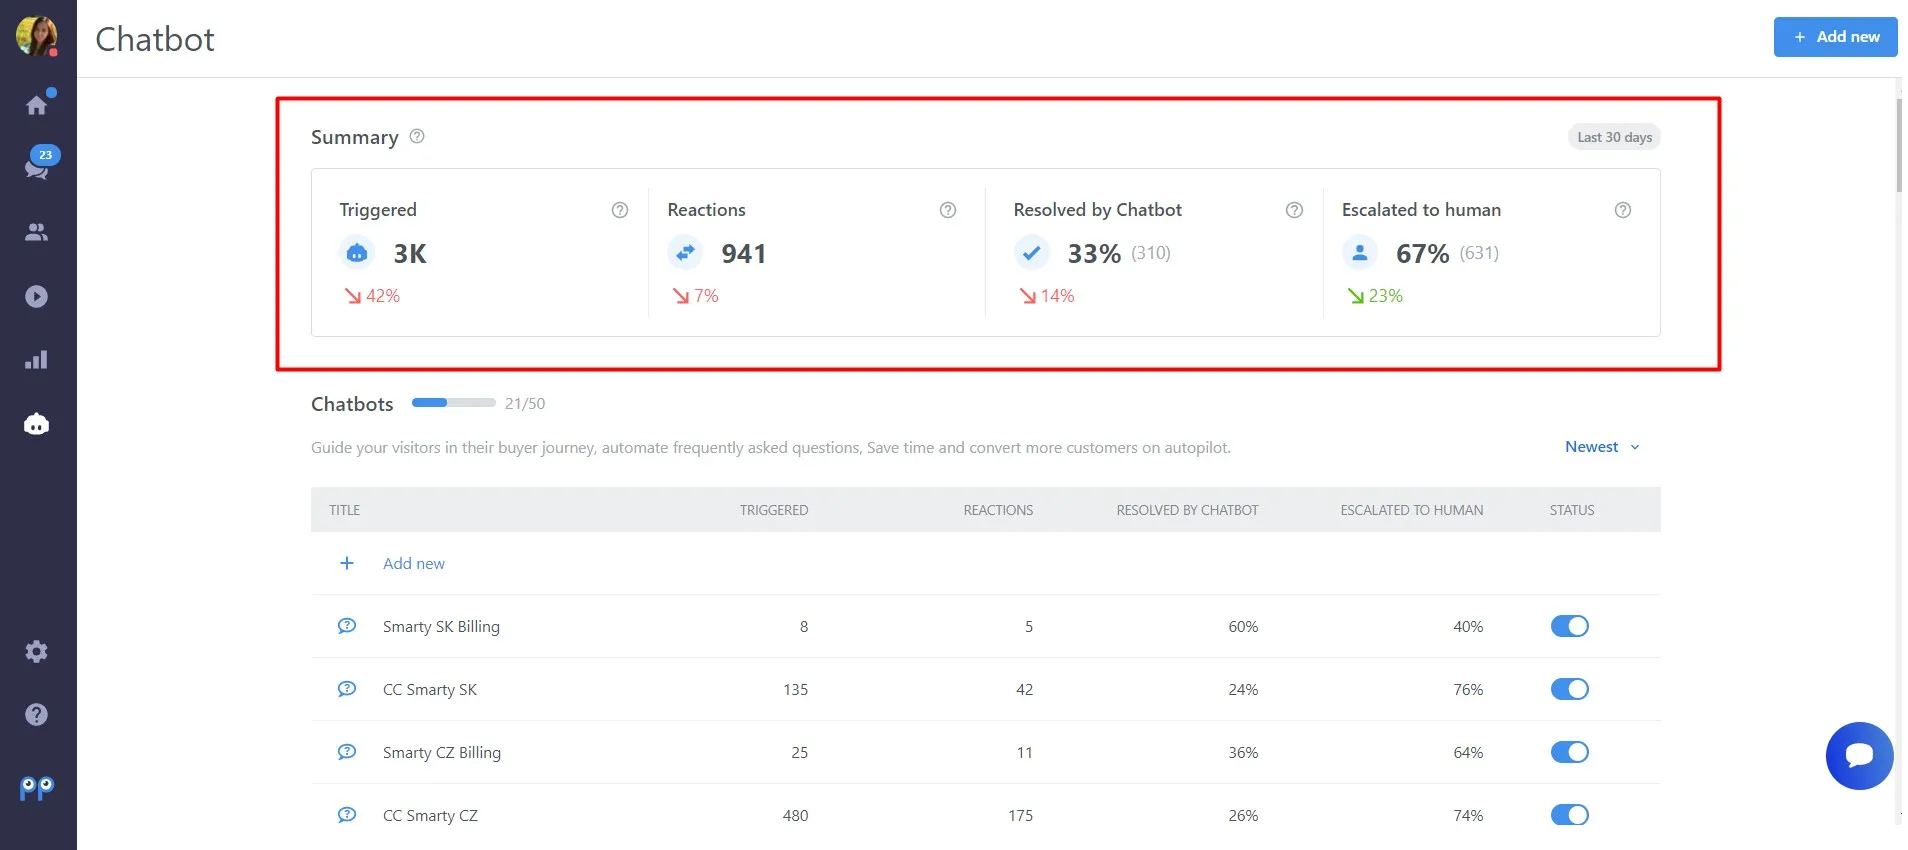This screenshot has height=850, width=1908.
Task: Open the CC Smarty CZ chatbot
Action: tap(430, 816)
